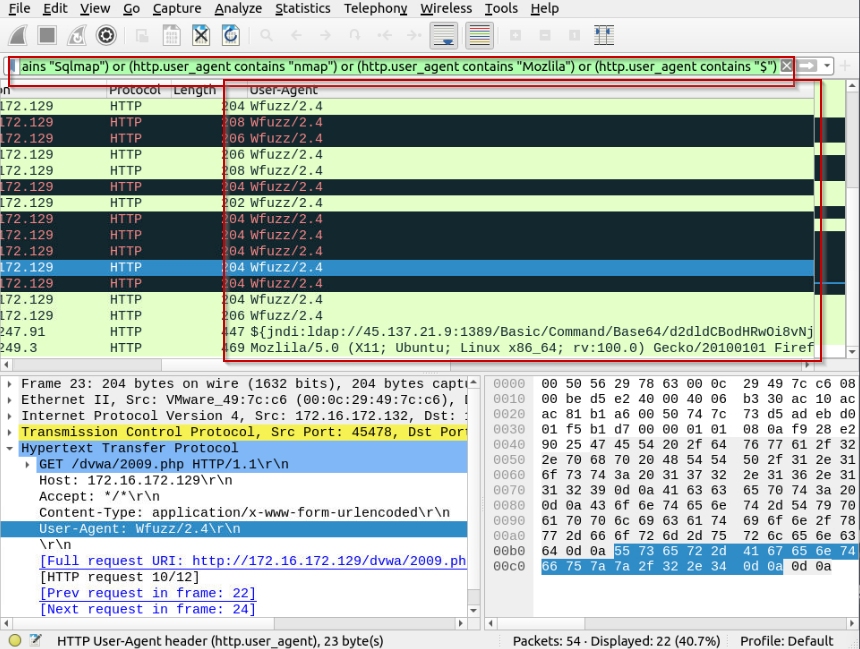Screen dimensions: 860x649
Task: Select the Mozlila/5.0 packet row
Action: click(x=400, y=347)
